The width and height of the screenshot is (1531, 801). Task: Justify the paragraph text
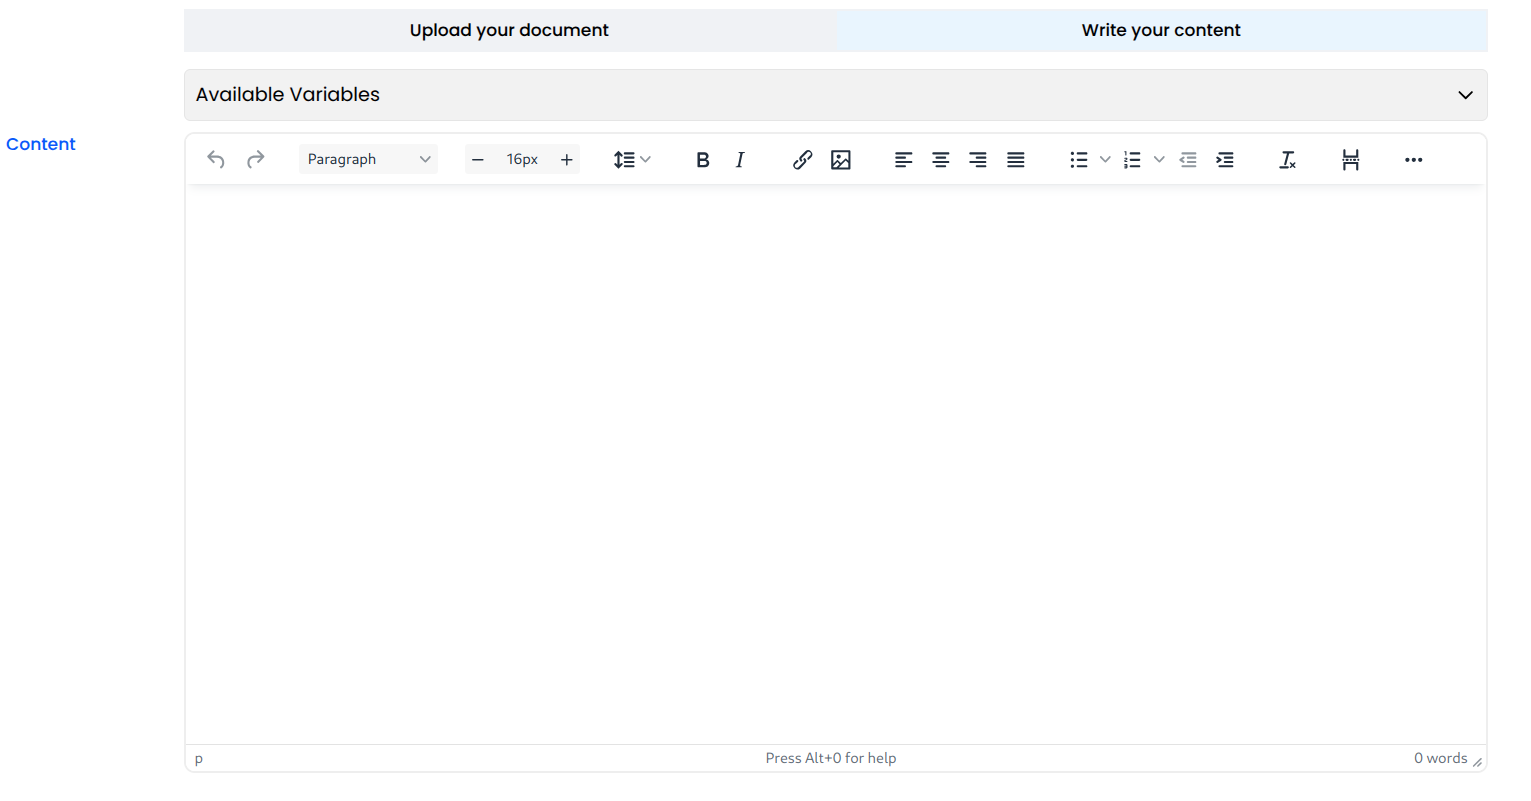pyautogui.click(x=1015, y=159)
